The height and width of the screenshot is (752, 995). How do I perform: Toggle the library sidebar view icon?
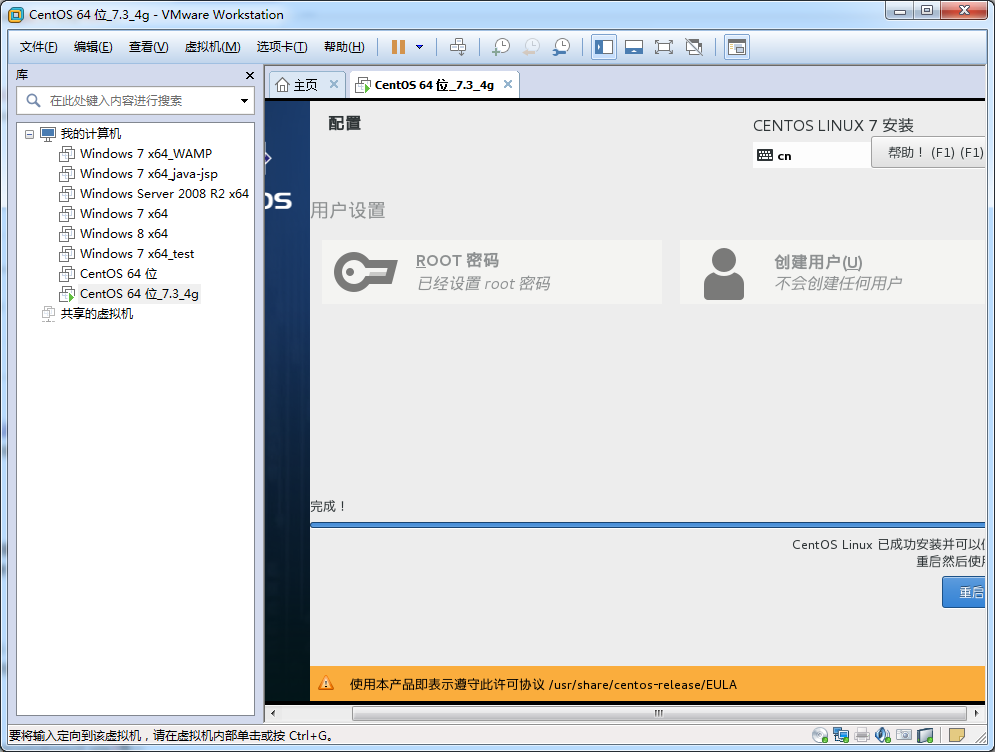coord(603,47)
